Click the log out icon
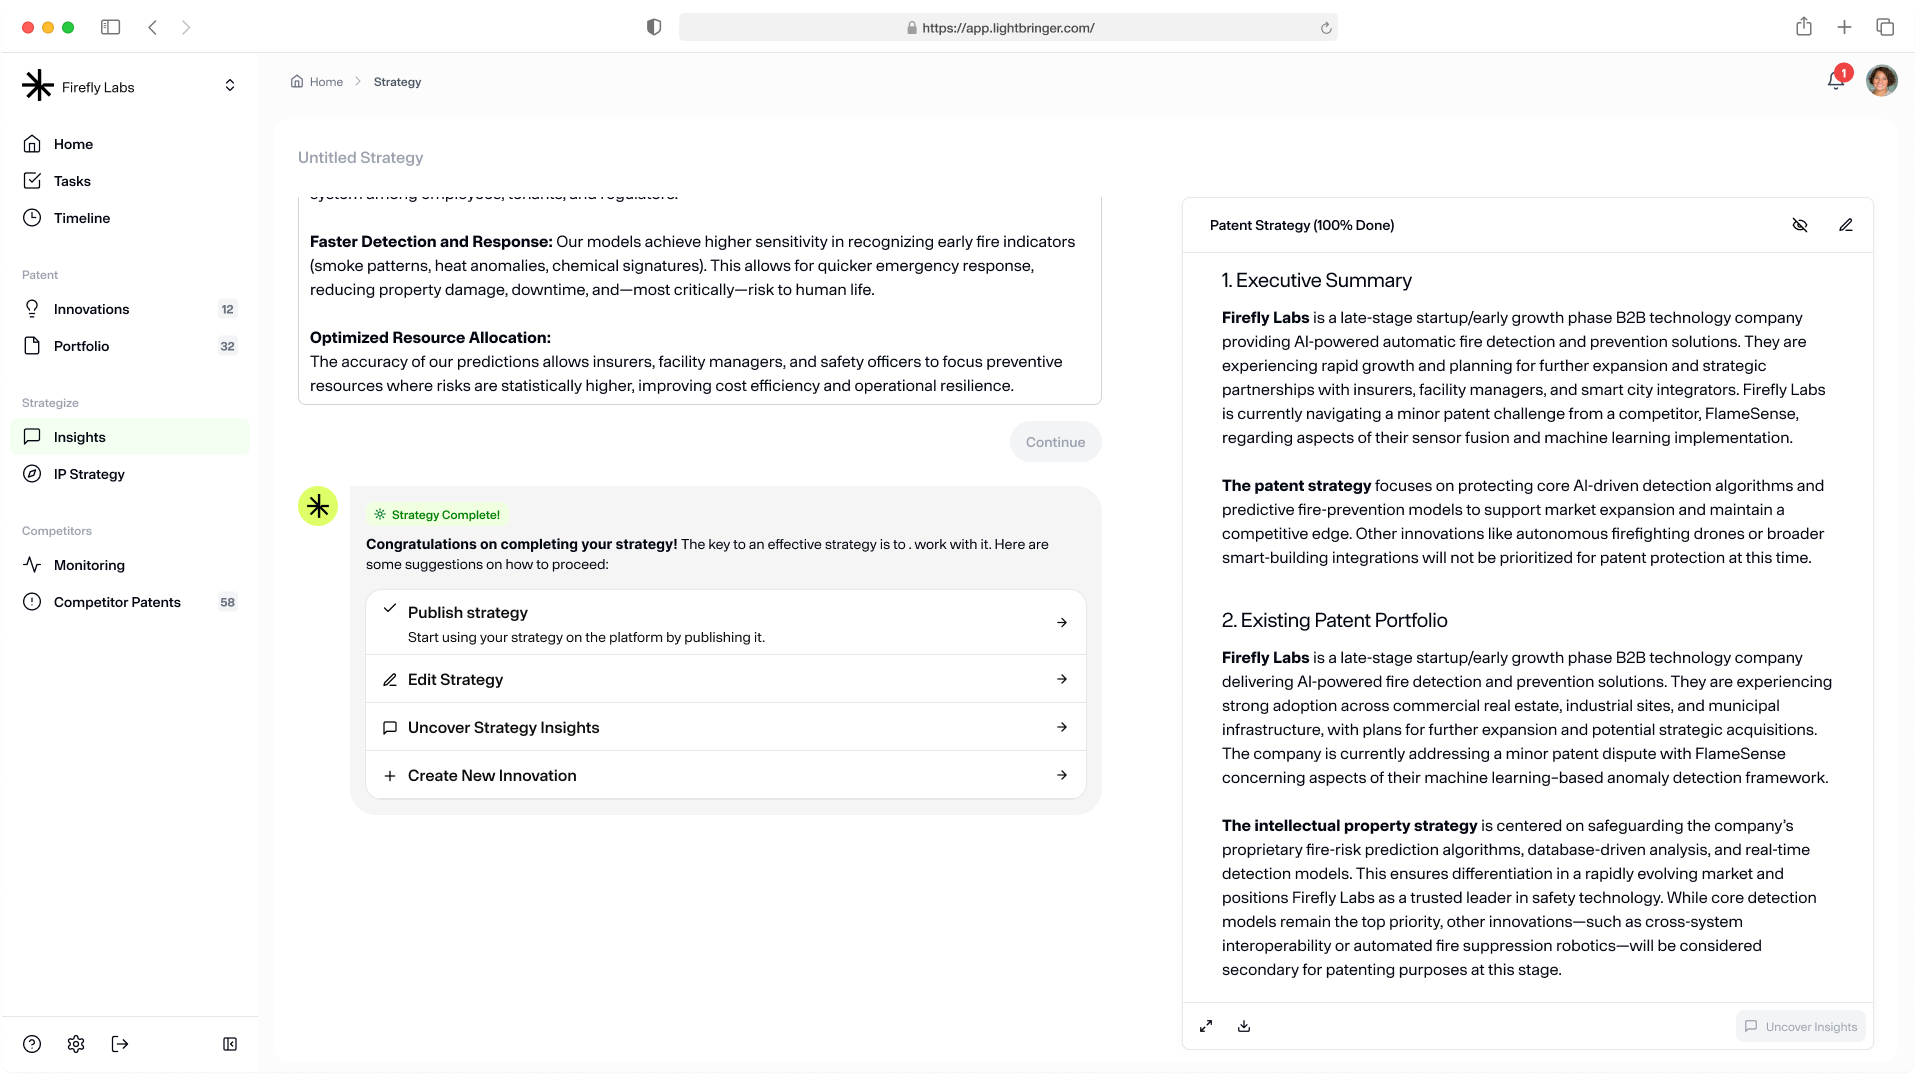Screen dimensions: 1916x1075 tap(120, 1044)
